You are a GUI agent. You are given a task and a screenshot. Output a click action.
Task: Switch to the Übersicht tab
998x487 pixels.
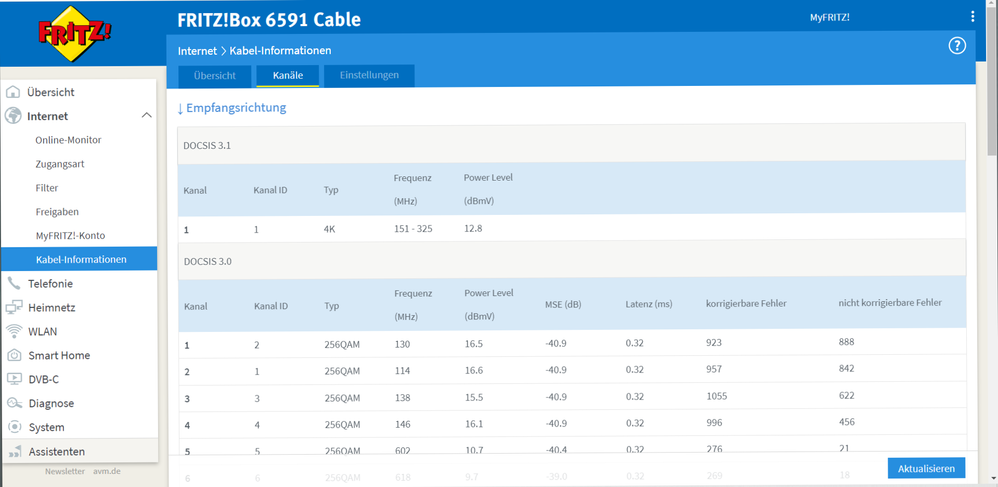[214, 76]
